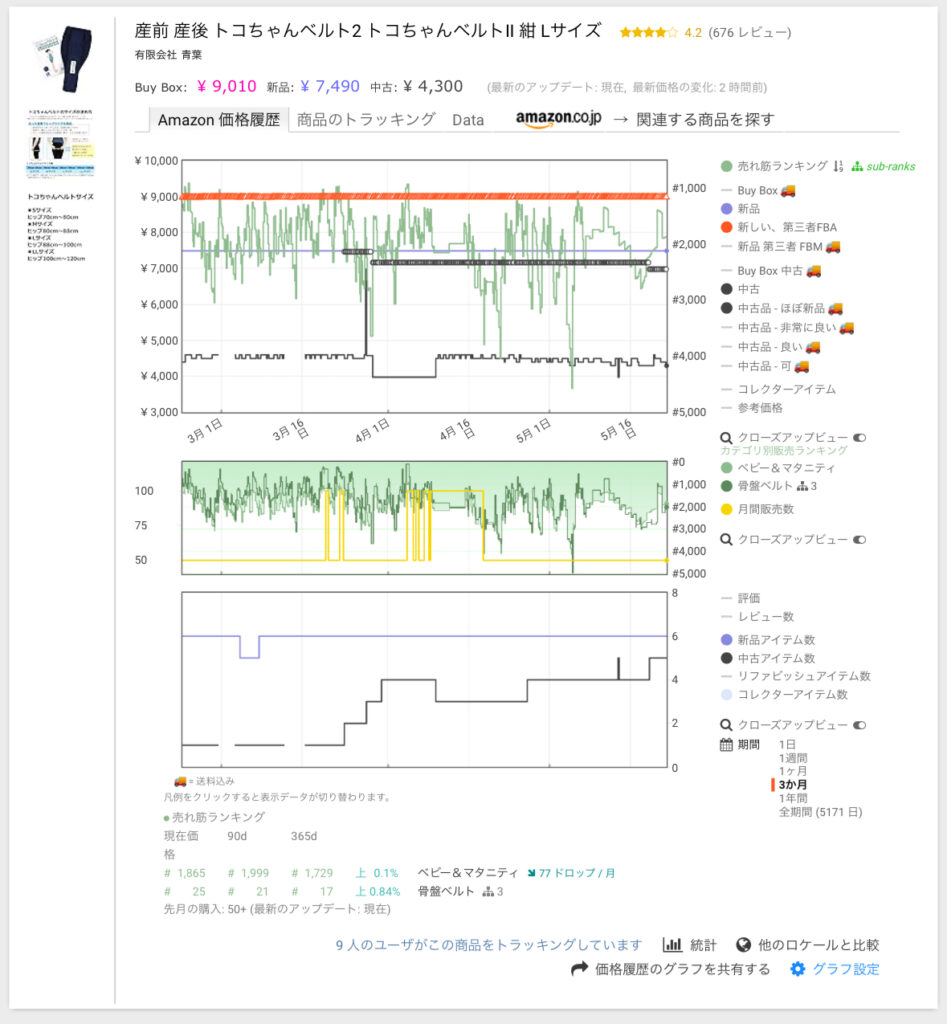This screenshot has height=1024, width=947.
Task: Switch the offer count クローズアップビュー toggle
Action: (859, 725)
